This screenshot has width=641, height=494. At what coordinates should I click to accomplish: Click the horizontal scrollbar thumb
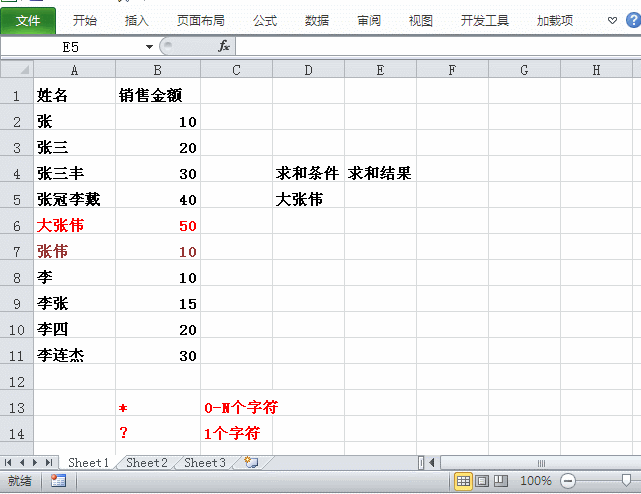pos(541,463)
